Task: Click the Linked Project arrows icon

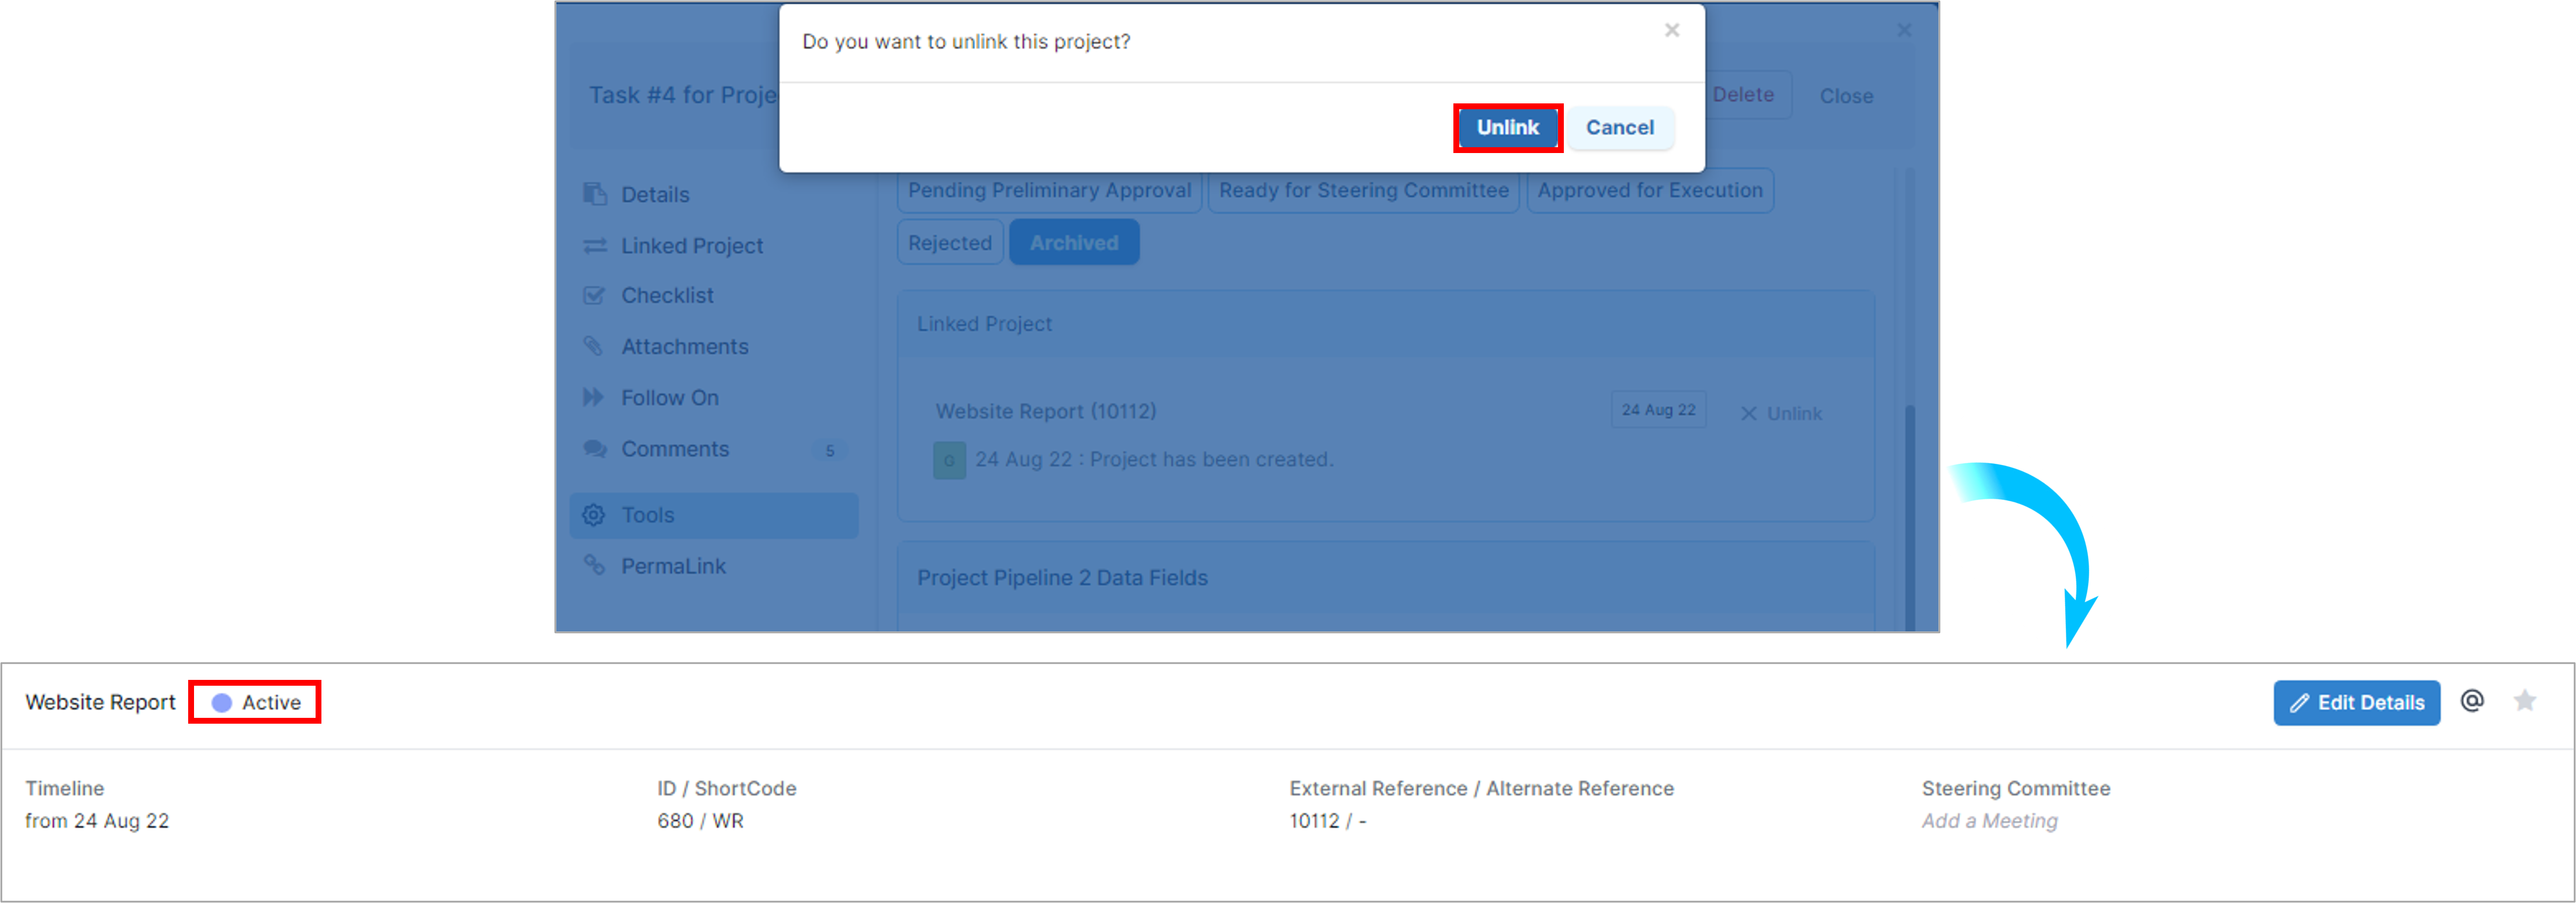Action: tap(595, 245)
